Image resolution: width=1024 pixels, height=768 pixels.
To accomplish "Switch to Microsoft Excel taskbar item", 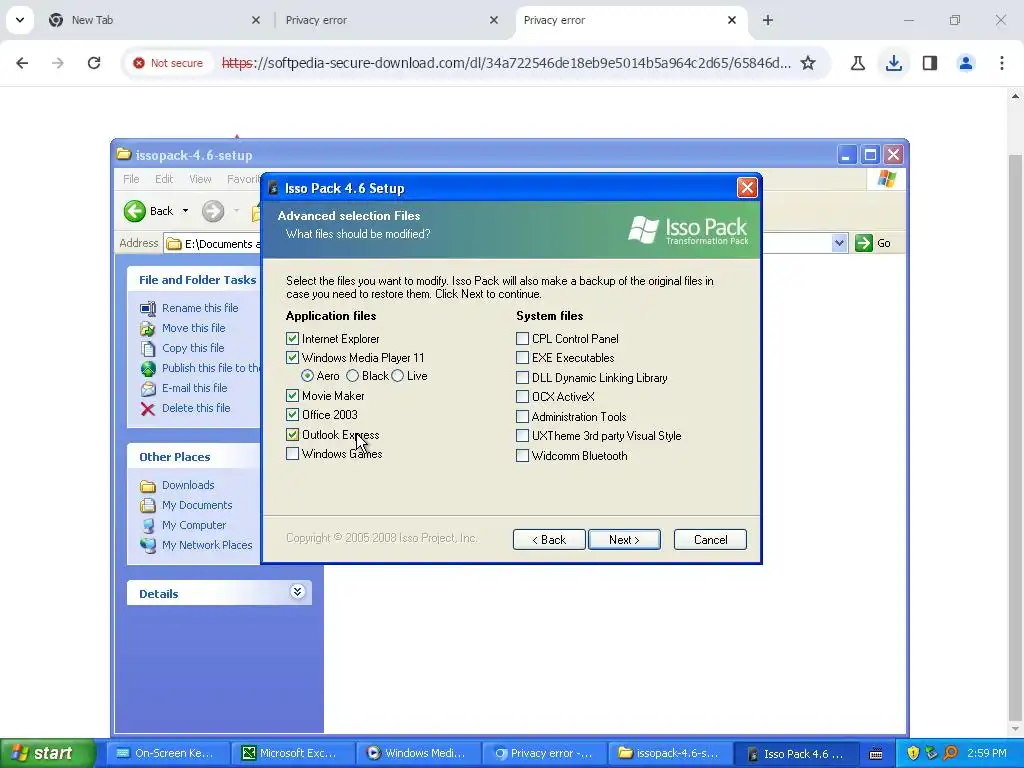I will [x=292, y=753].
